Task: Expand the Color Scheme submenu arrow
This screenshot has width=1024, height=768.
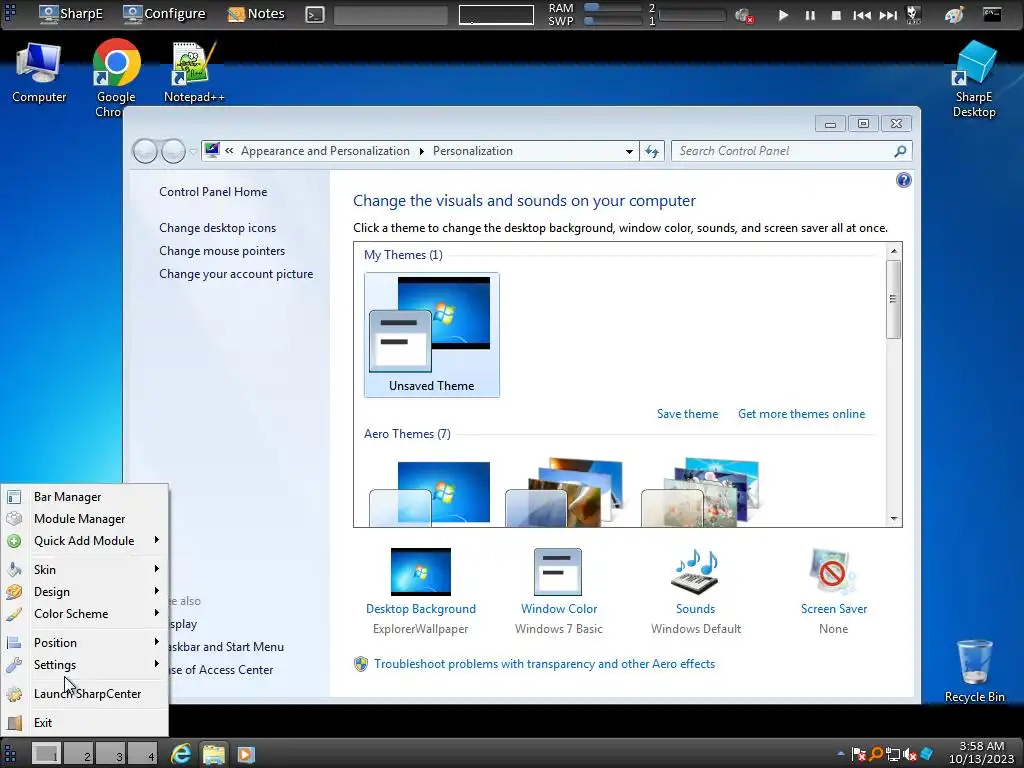Action: coord(157,613)
